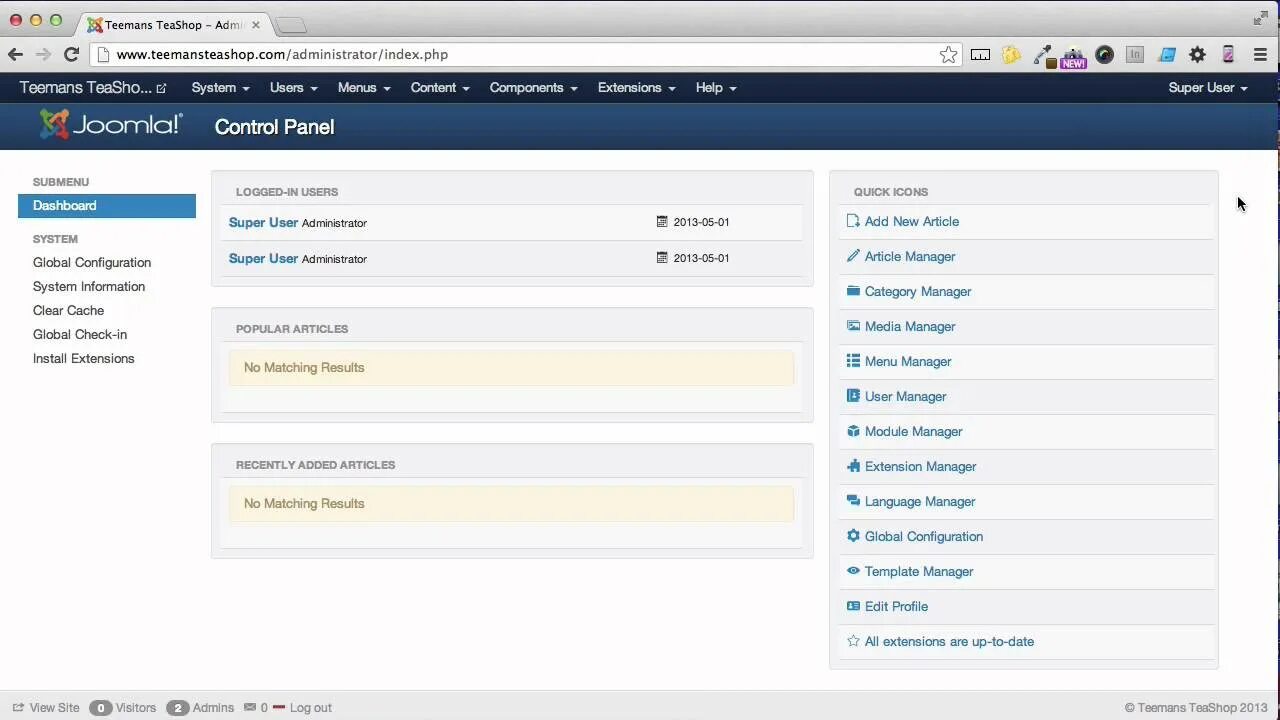Open Global Configuration in the System sidebar

point(92,263)
